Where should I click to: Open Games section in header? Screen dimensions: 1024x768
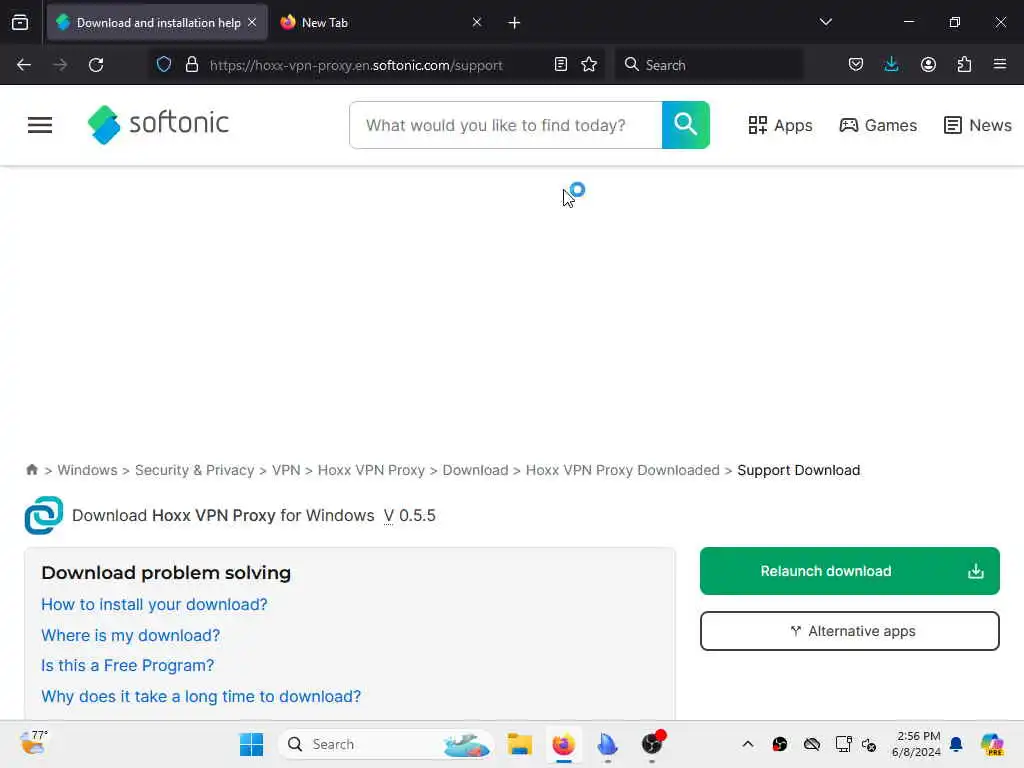[878, 125]
